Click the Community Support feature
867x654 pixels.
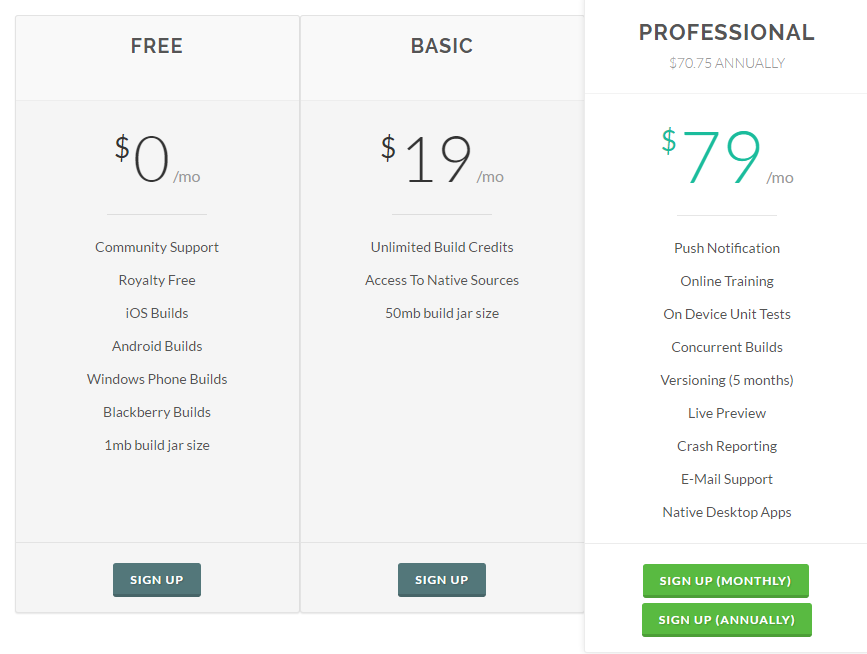[156, 247]
